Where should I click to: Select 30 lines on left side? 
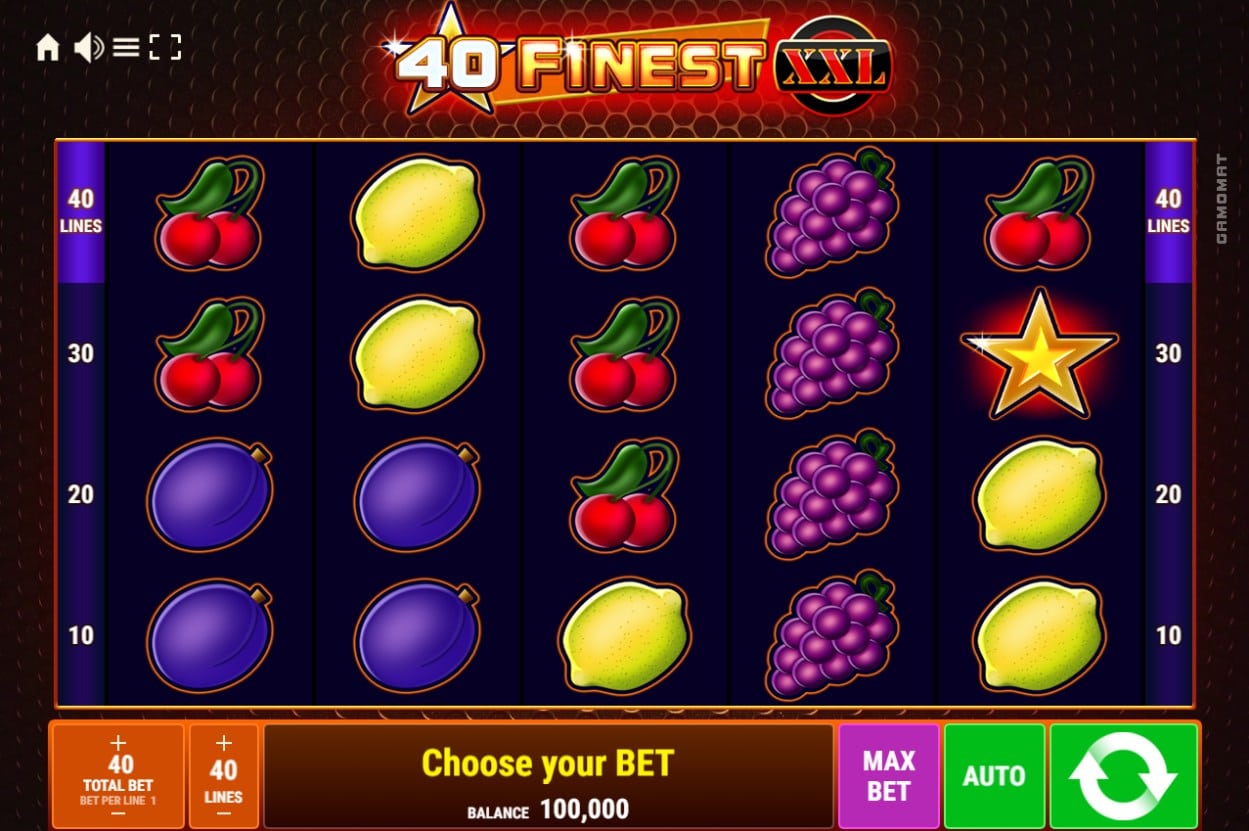tap(81, 354)
